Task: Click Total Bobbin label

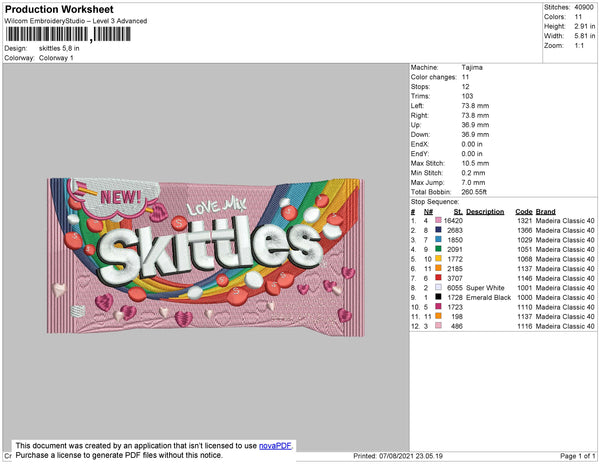Action: (431, 192)
